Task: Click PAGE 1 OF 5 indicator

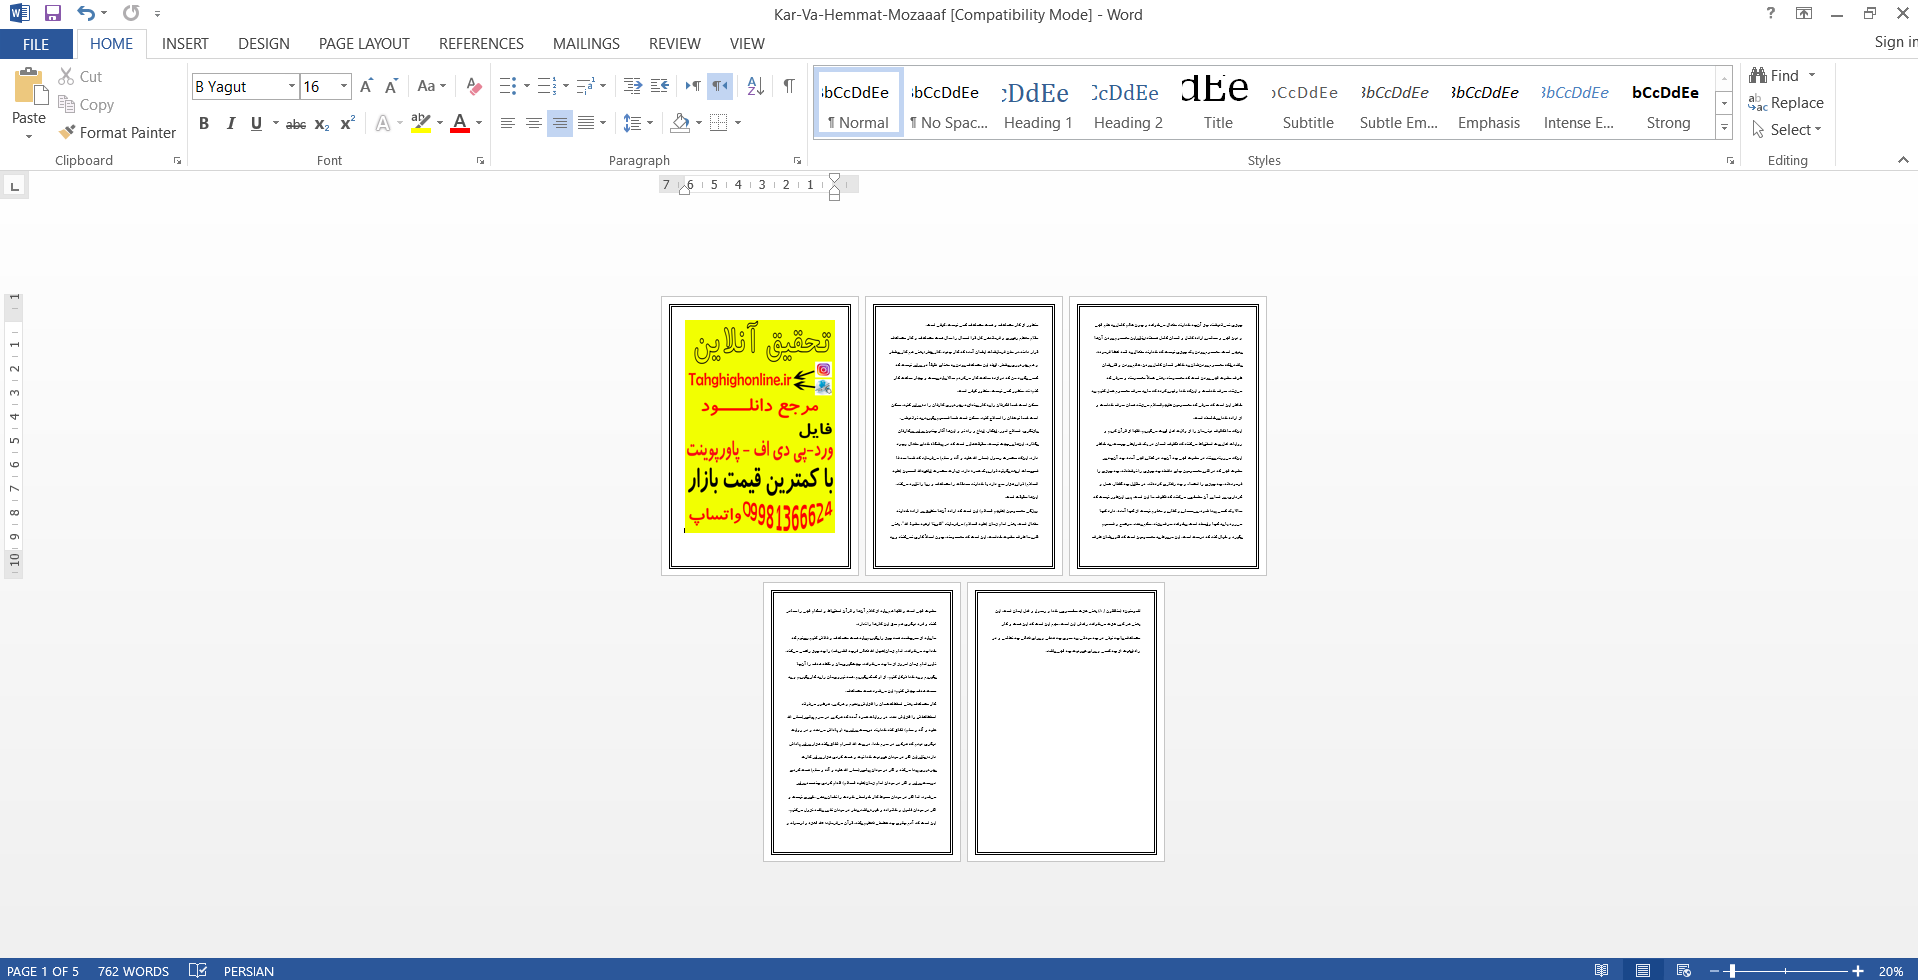Action: pos(43,971)
